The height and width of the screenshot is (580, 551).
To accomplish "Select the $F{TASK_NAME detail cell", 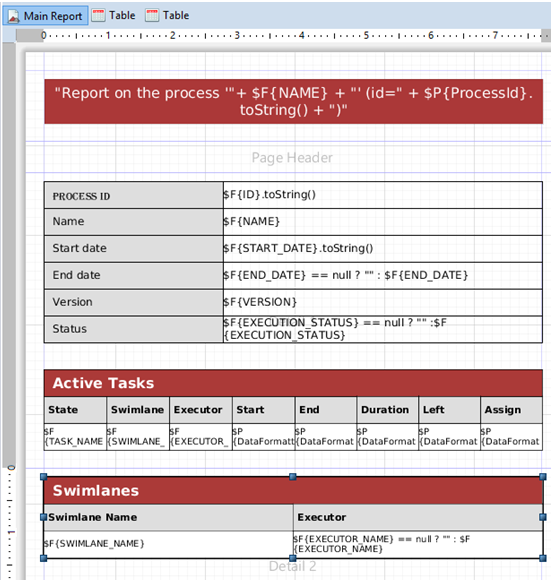I will click(x=75, y=437).
